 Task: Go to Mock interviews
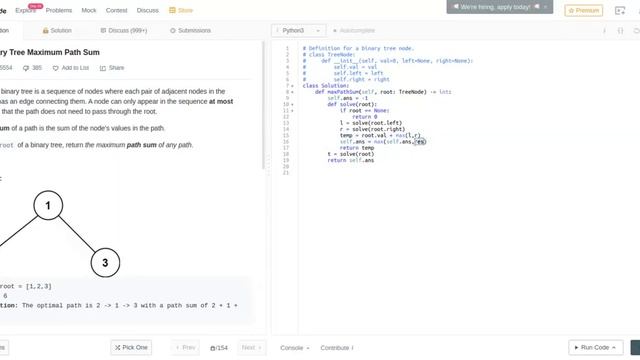89,10
